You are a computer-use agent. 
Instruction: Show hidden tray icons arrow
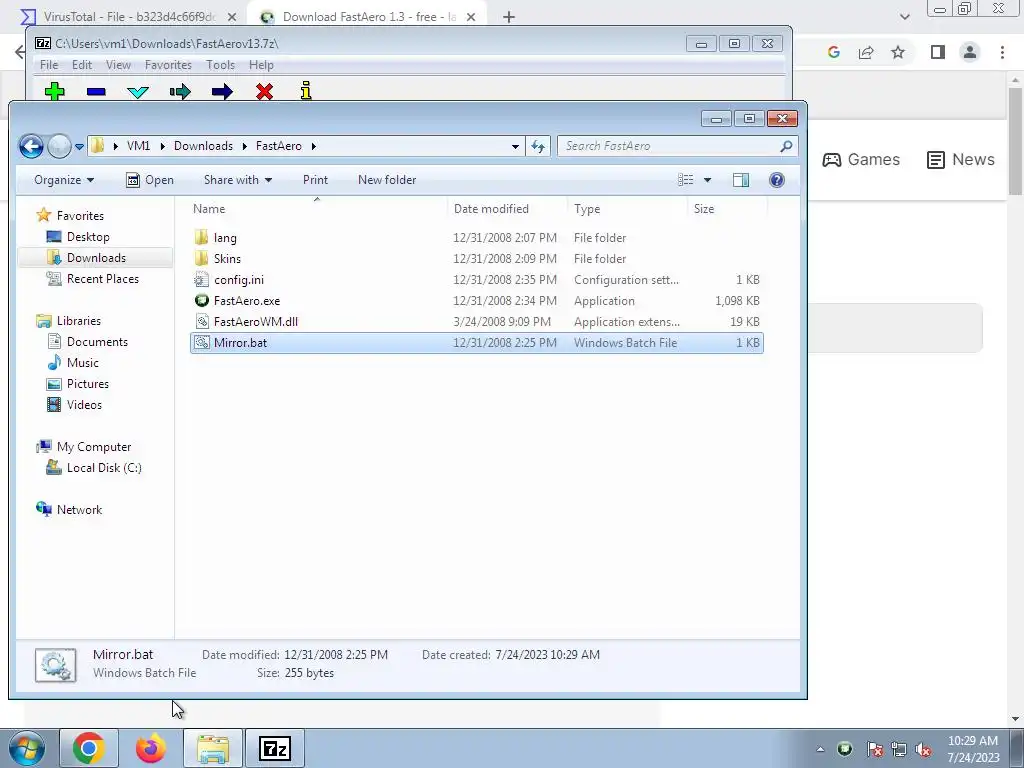[x=820, y=749]
